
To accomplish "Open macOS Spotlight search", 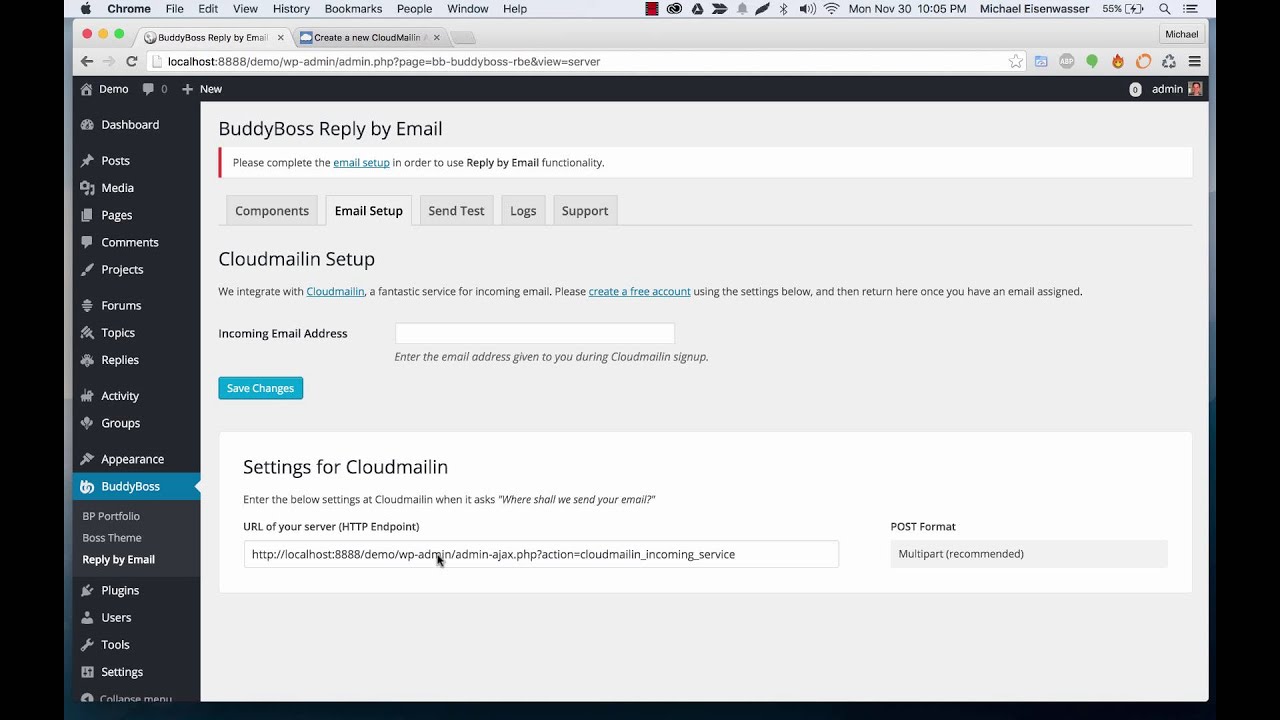I will tap(1165, 9).
